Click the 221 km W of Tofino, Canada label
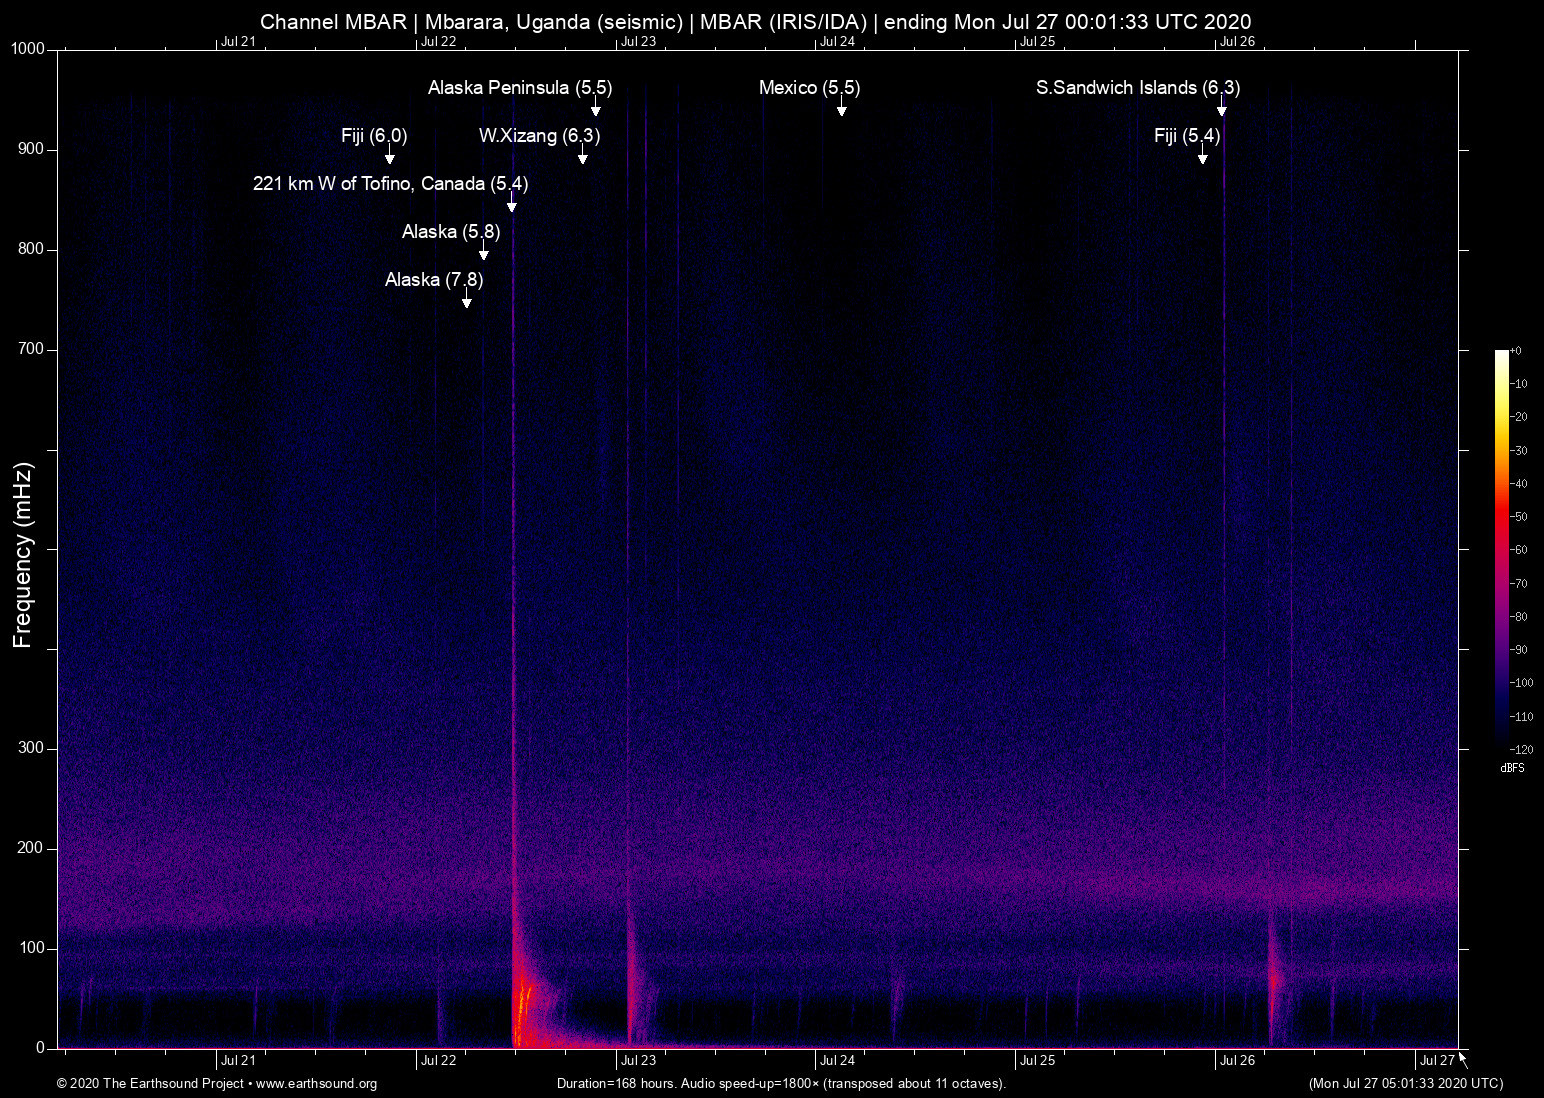1544x1098 pixels. pyautogui.click(x=391, y=184)
